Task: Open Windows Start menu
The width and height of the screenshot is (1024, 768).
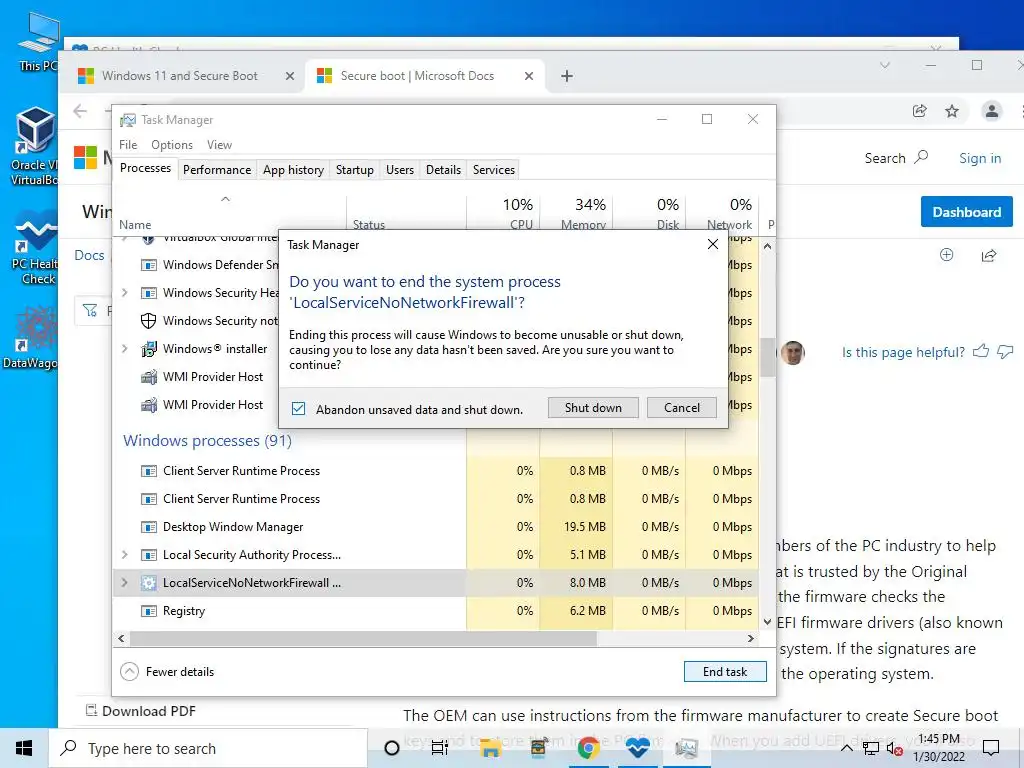Action: 24,748
